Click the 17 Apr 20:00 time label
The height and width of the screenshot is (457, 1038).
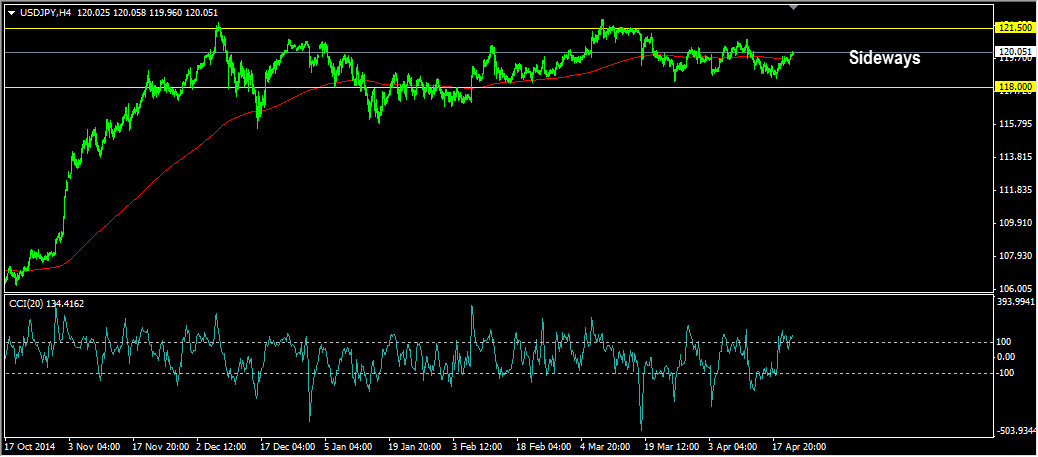(798, 446)
